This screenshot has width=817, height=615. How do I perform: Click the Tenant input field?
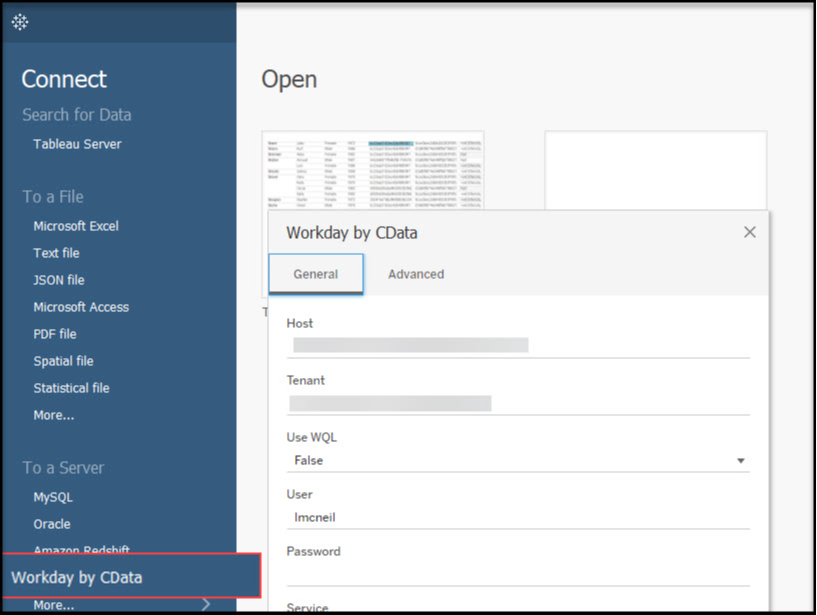[x=518, y=403]
